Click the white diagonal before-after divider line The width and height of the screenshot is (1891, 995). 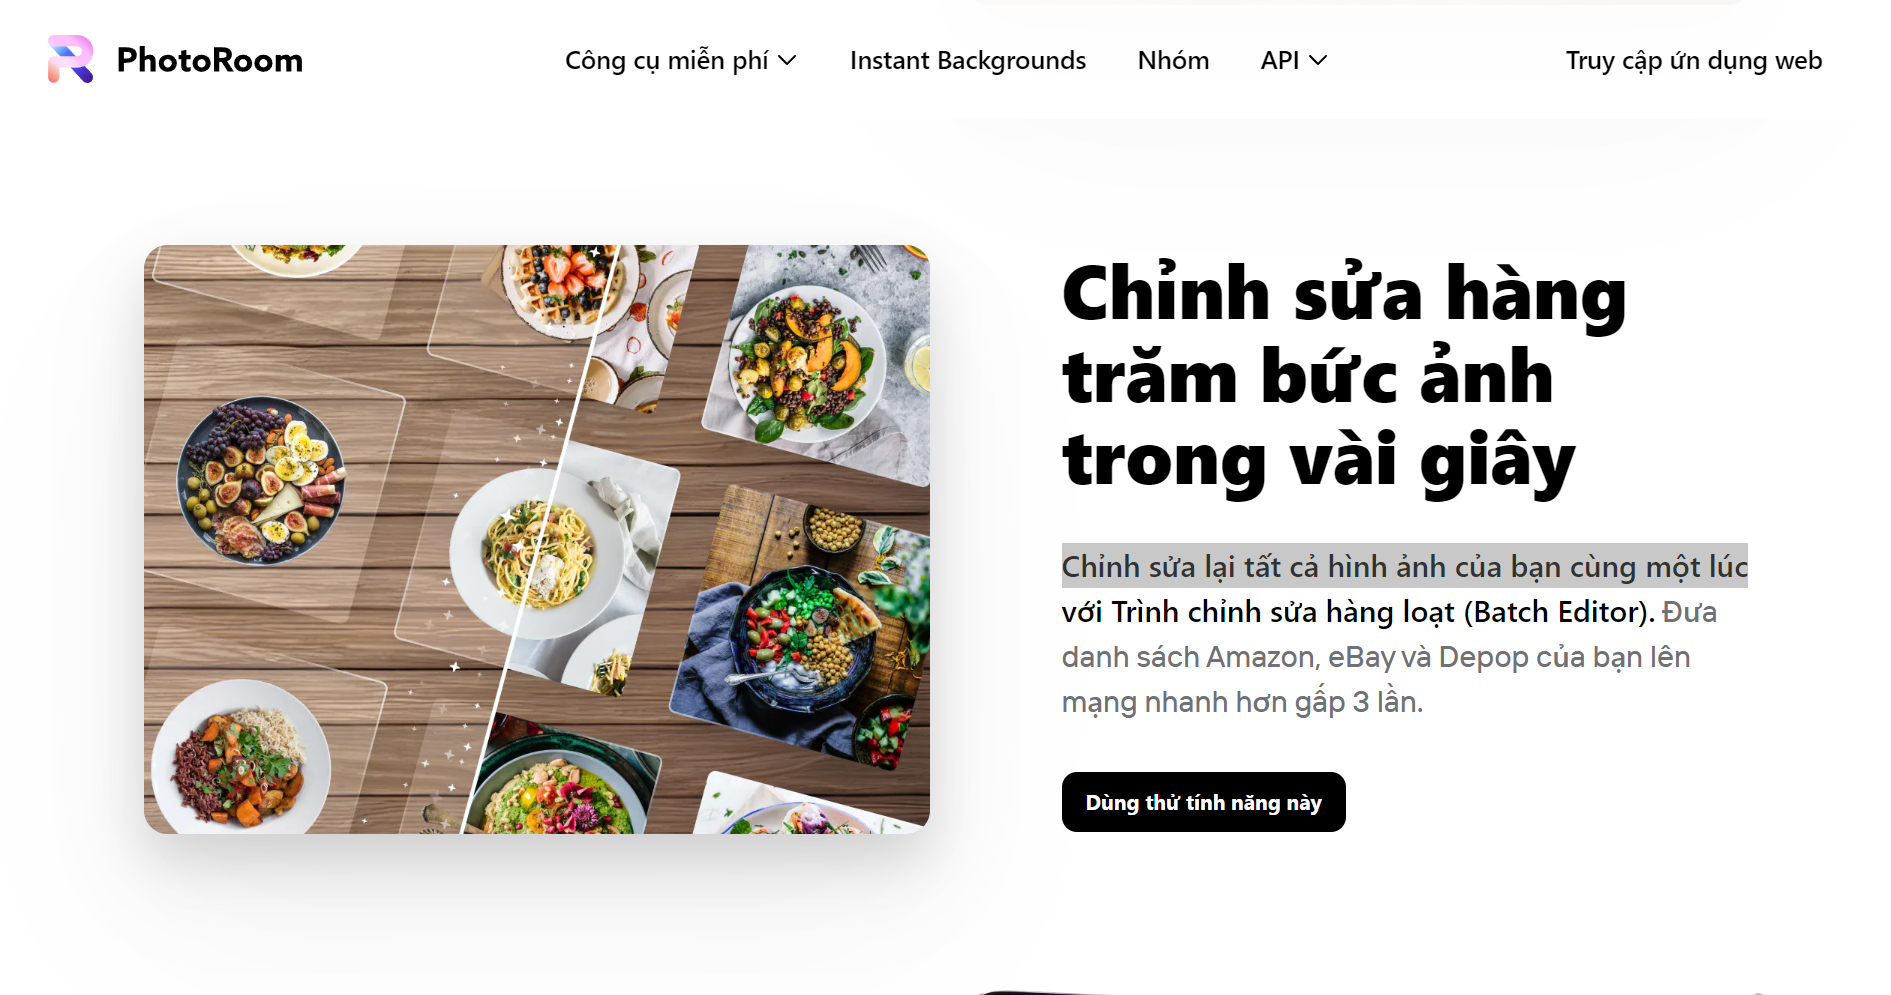[542, 540]
